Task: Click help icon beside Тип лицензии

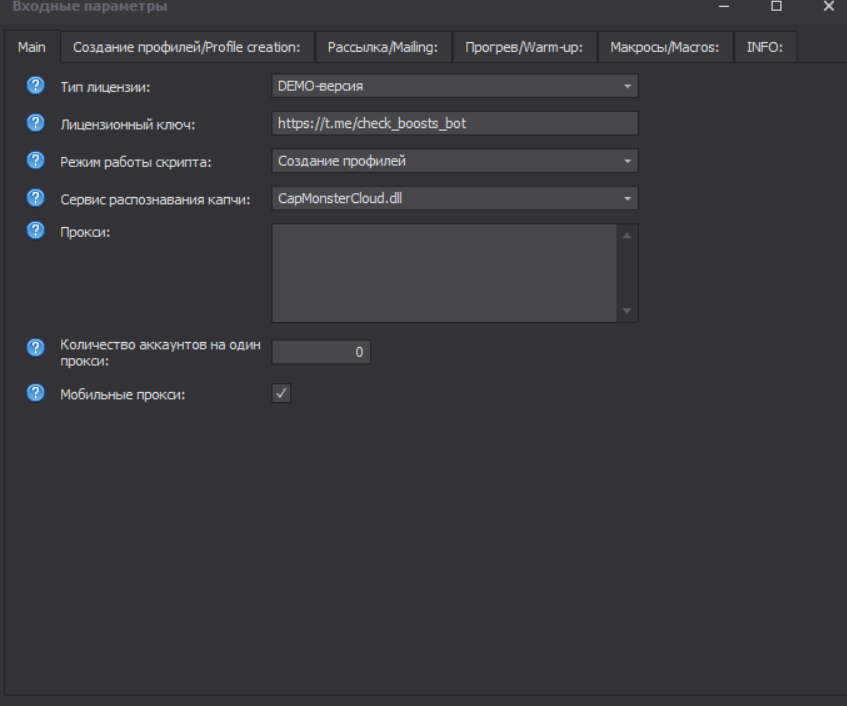Action: coord(36,85)
